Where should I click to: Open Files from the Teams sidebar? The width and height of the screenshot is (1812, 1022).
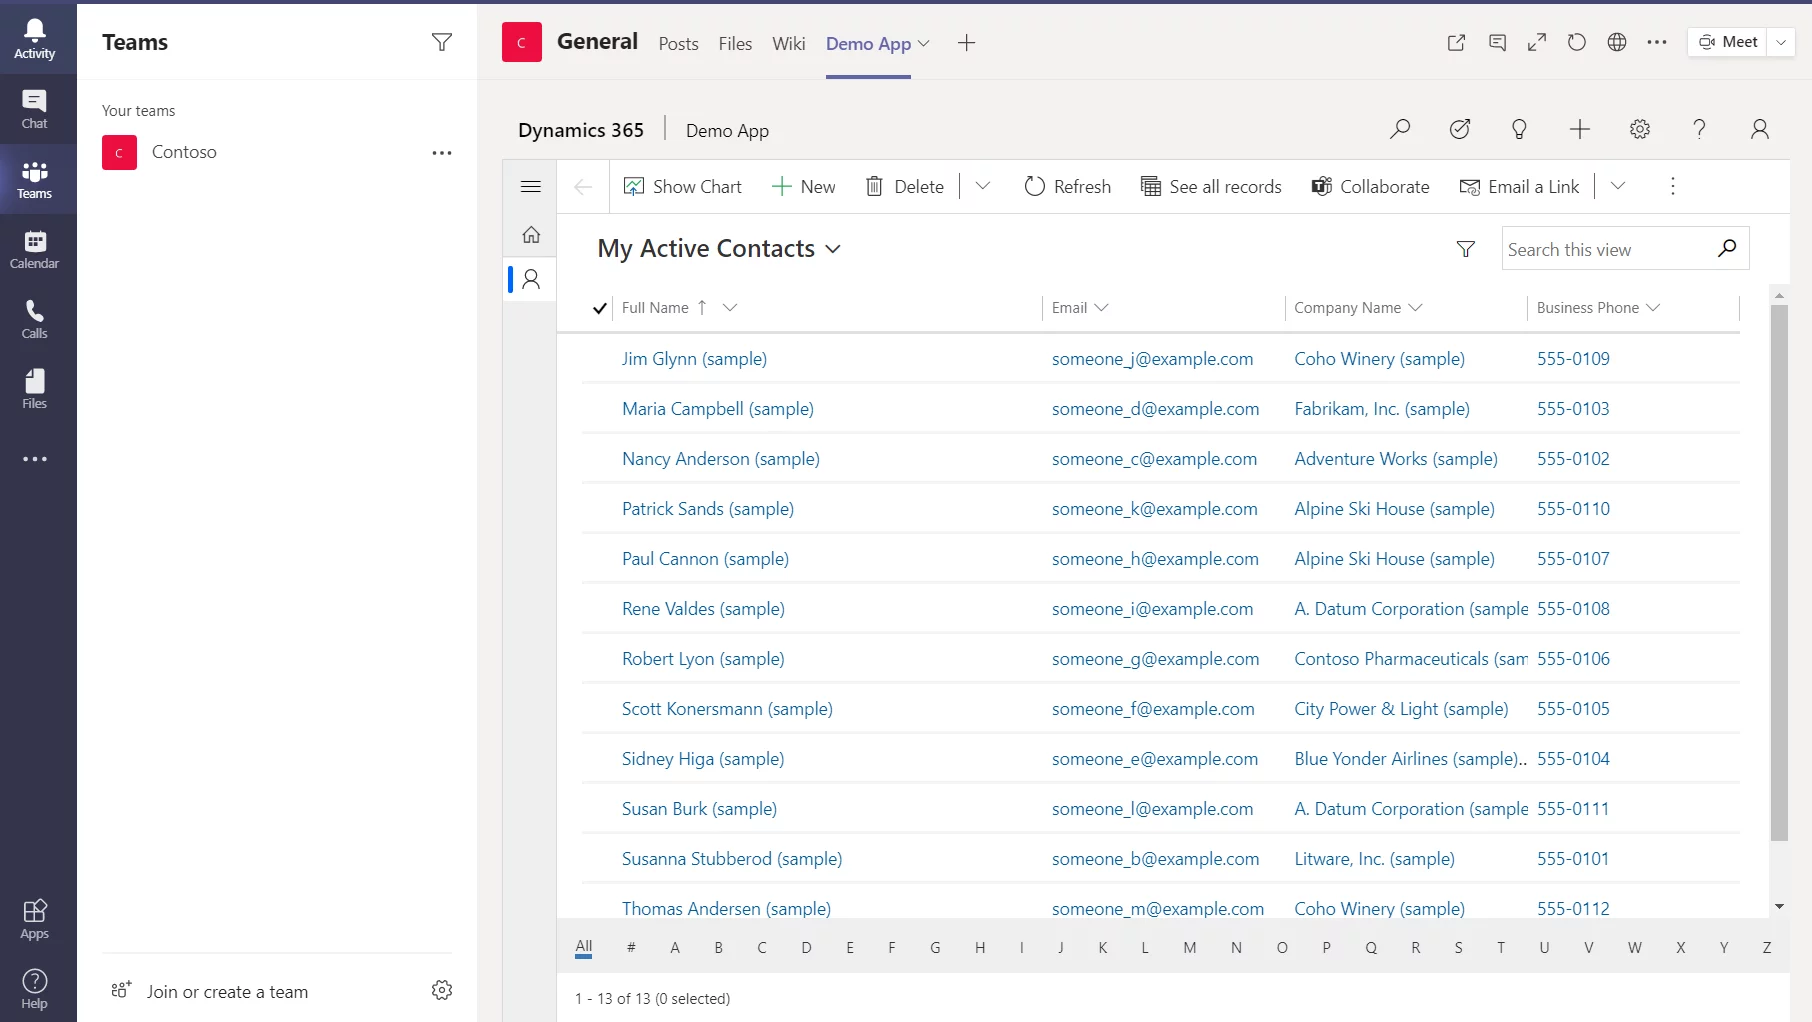tap(35, 389)
